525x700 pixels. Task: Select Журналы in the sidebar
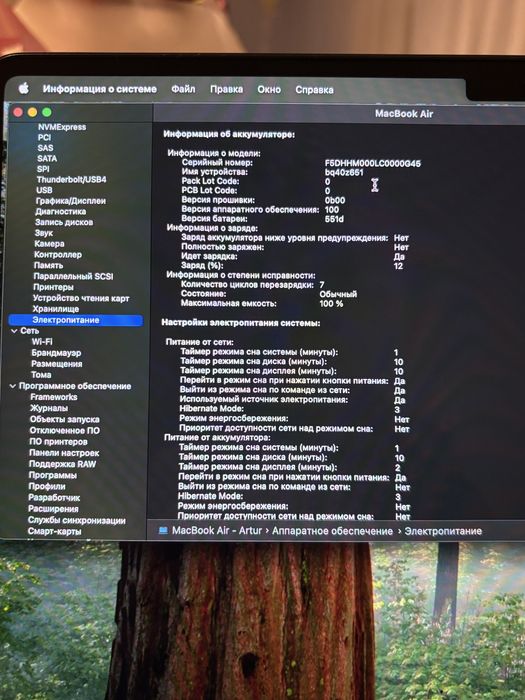pos(49,408)
